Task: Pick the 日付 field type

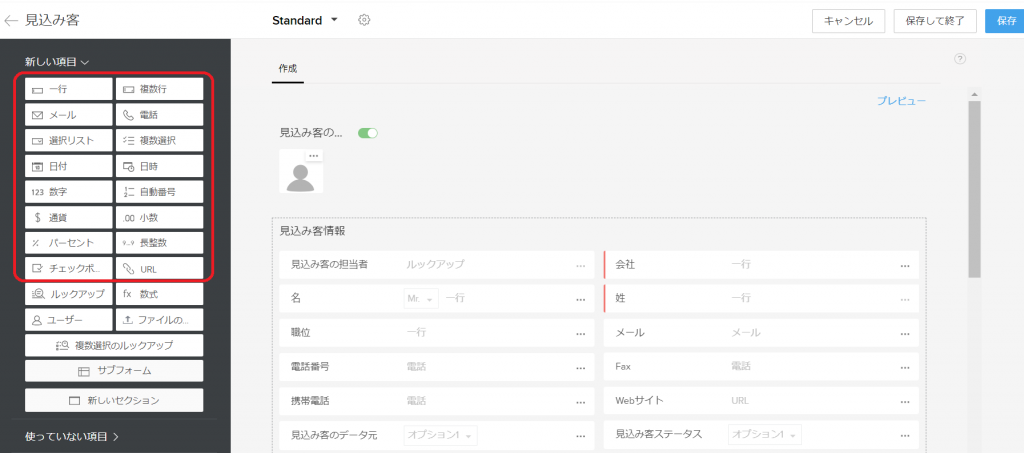Action: click(68, 166)
